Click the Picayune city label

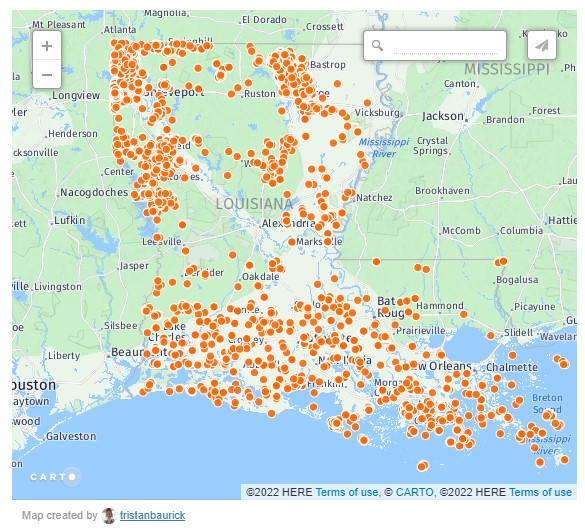[x=534, y=307]
